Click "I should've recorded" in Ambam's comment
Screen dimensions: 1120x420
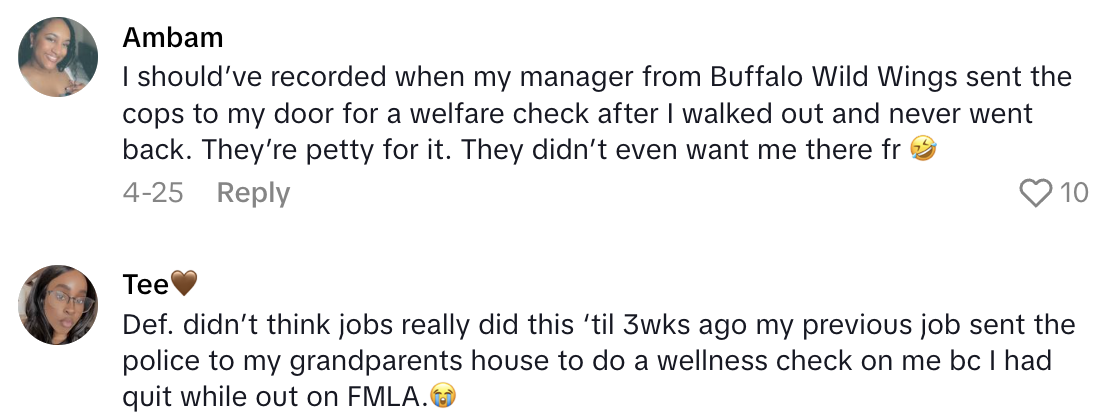click(x=238, y=76)
